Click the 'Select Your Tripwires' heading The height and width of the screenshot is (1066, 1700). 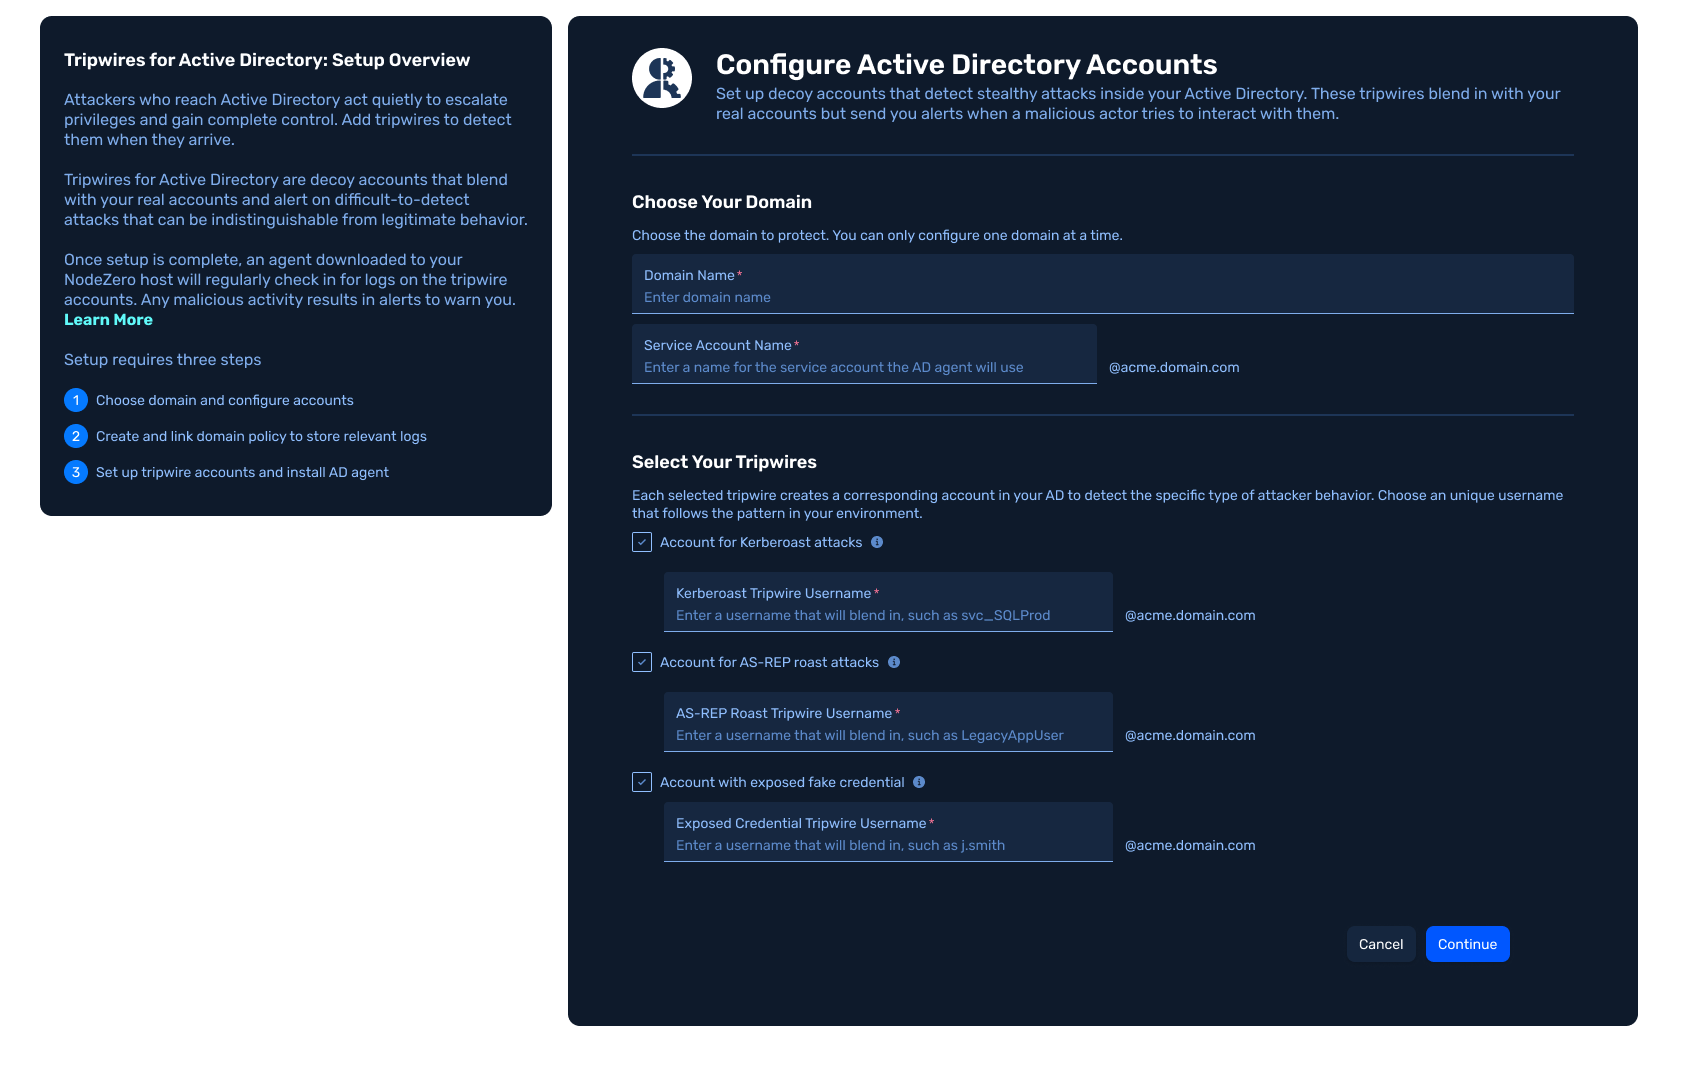(724, 462)
